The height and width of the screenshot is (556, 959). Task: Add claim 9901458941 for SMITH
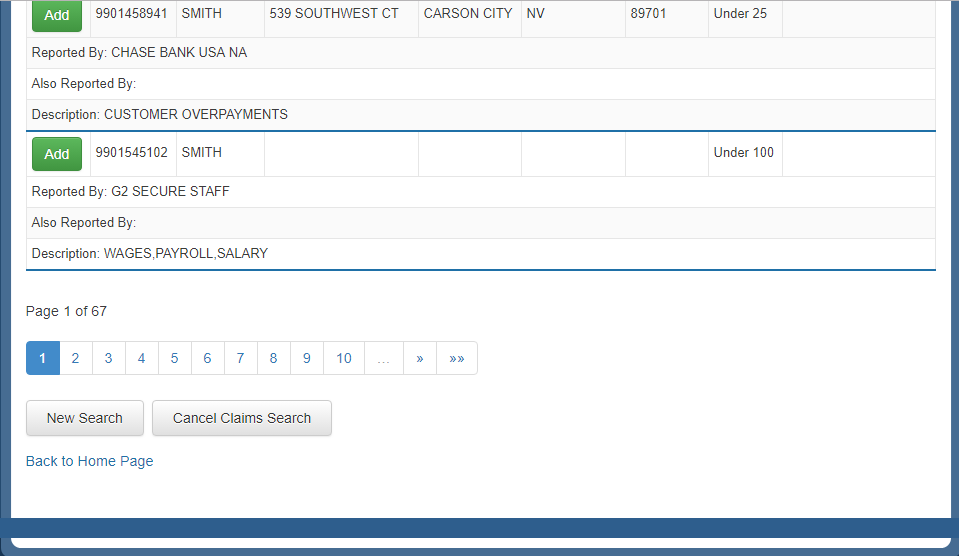tap(57, 15)
